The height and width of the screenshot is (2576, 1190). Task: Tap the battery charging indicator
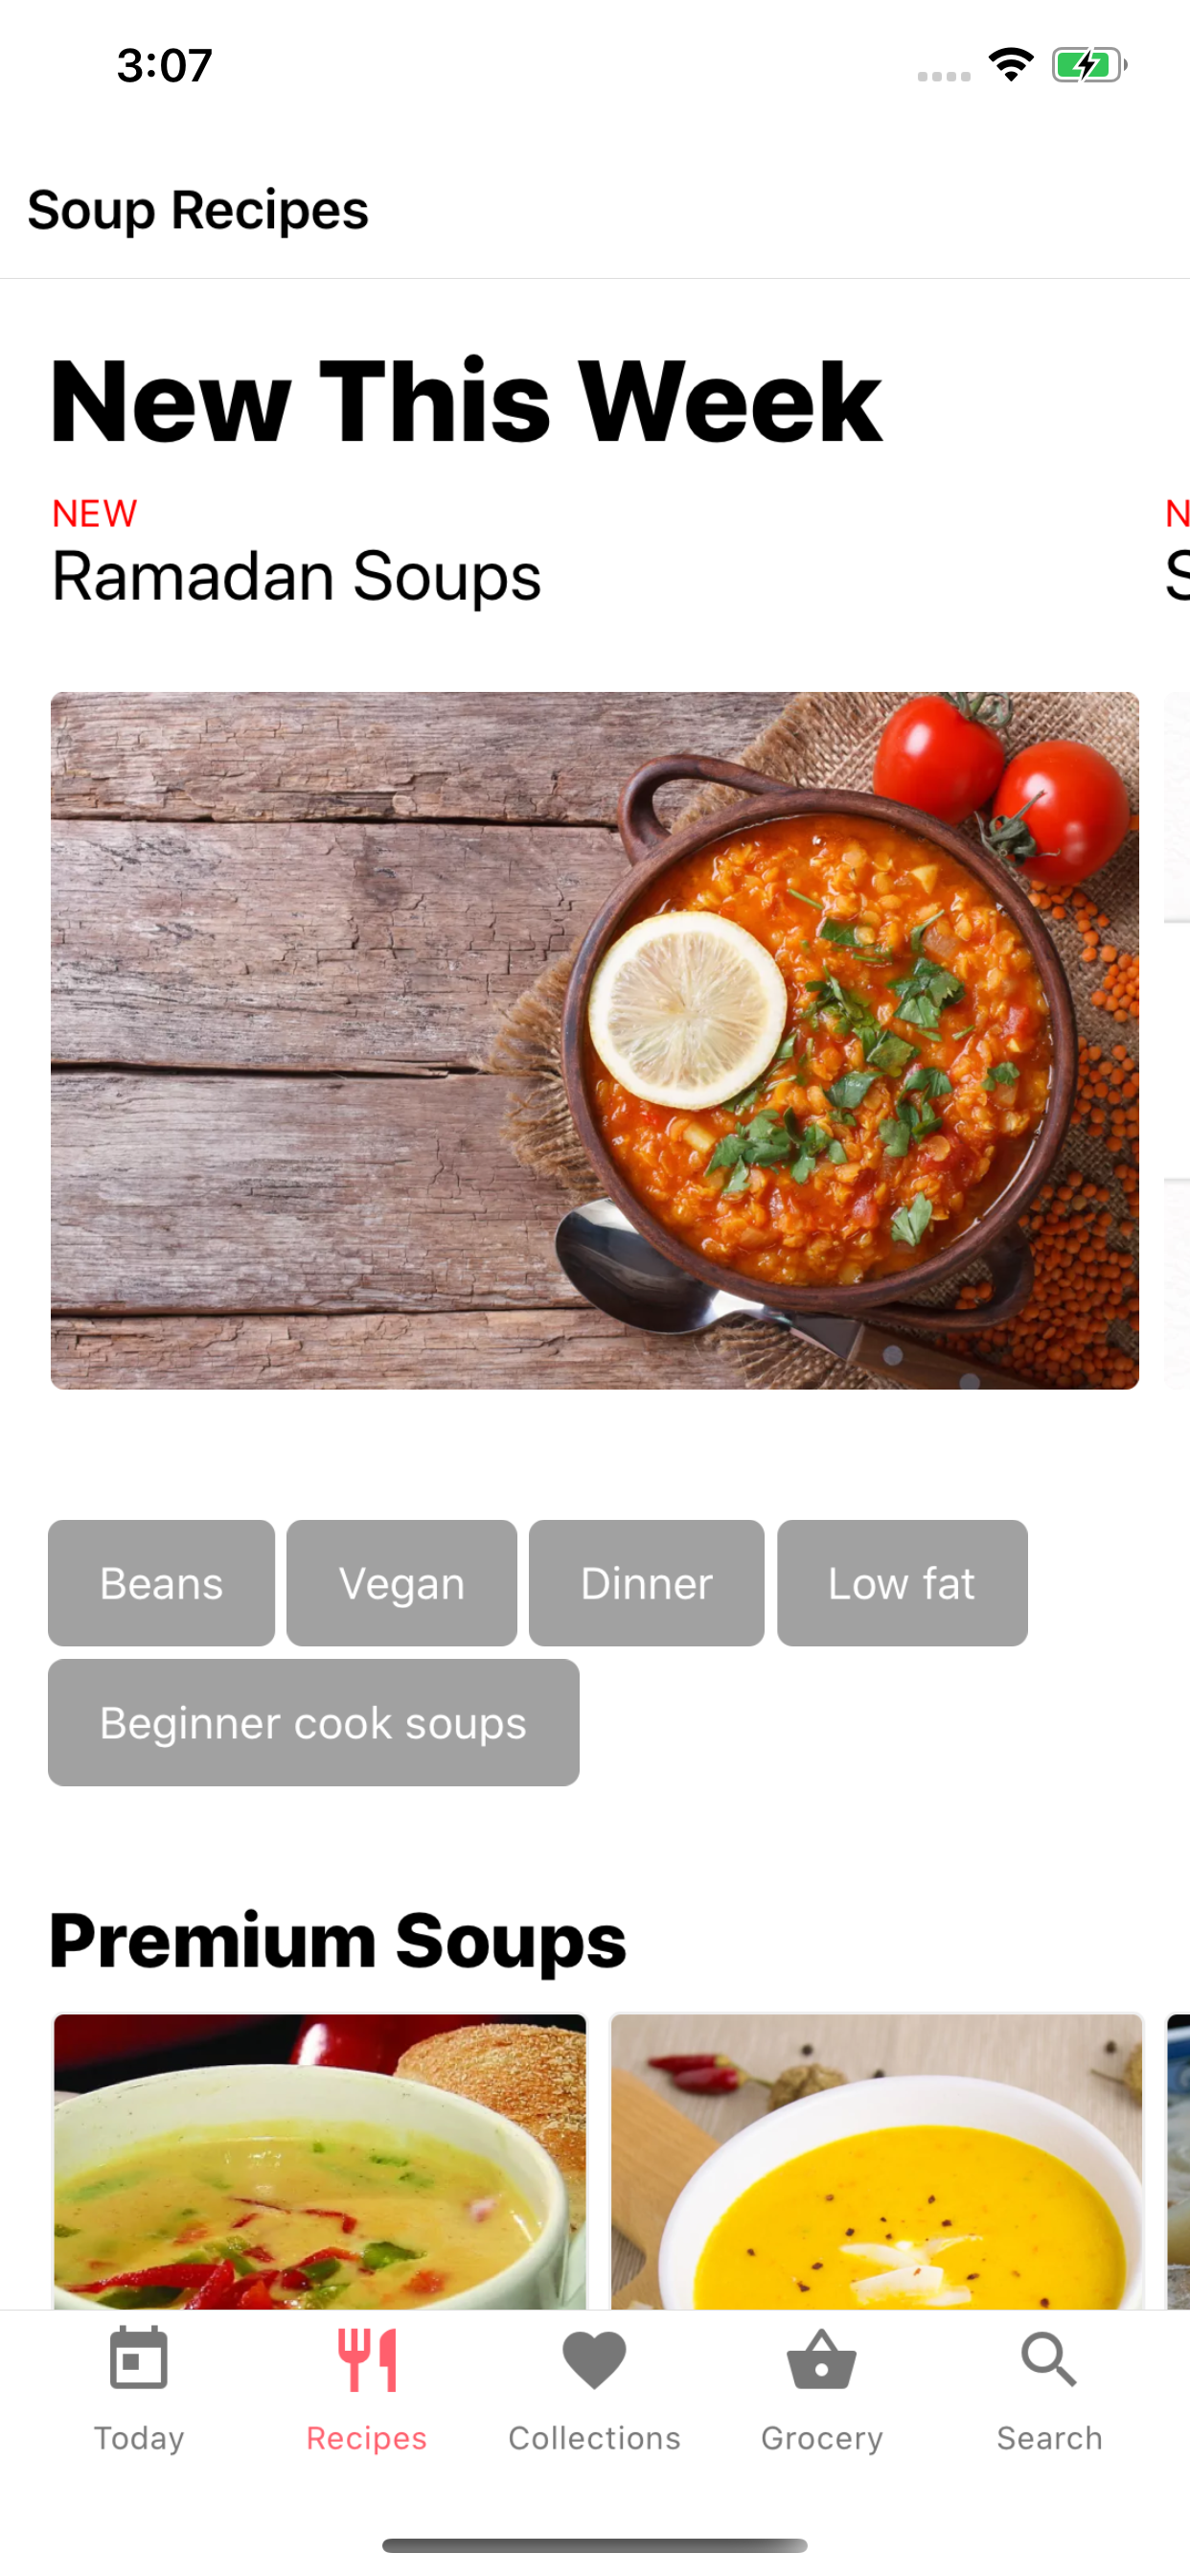(x=1089, y=65)
